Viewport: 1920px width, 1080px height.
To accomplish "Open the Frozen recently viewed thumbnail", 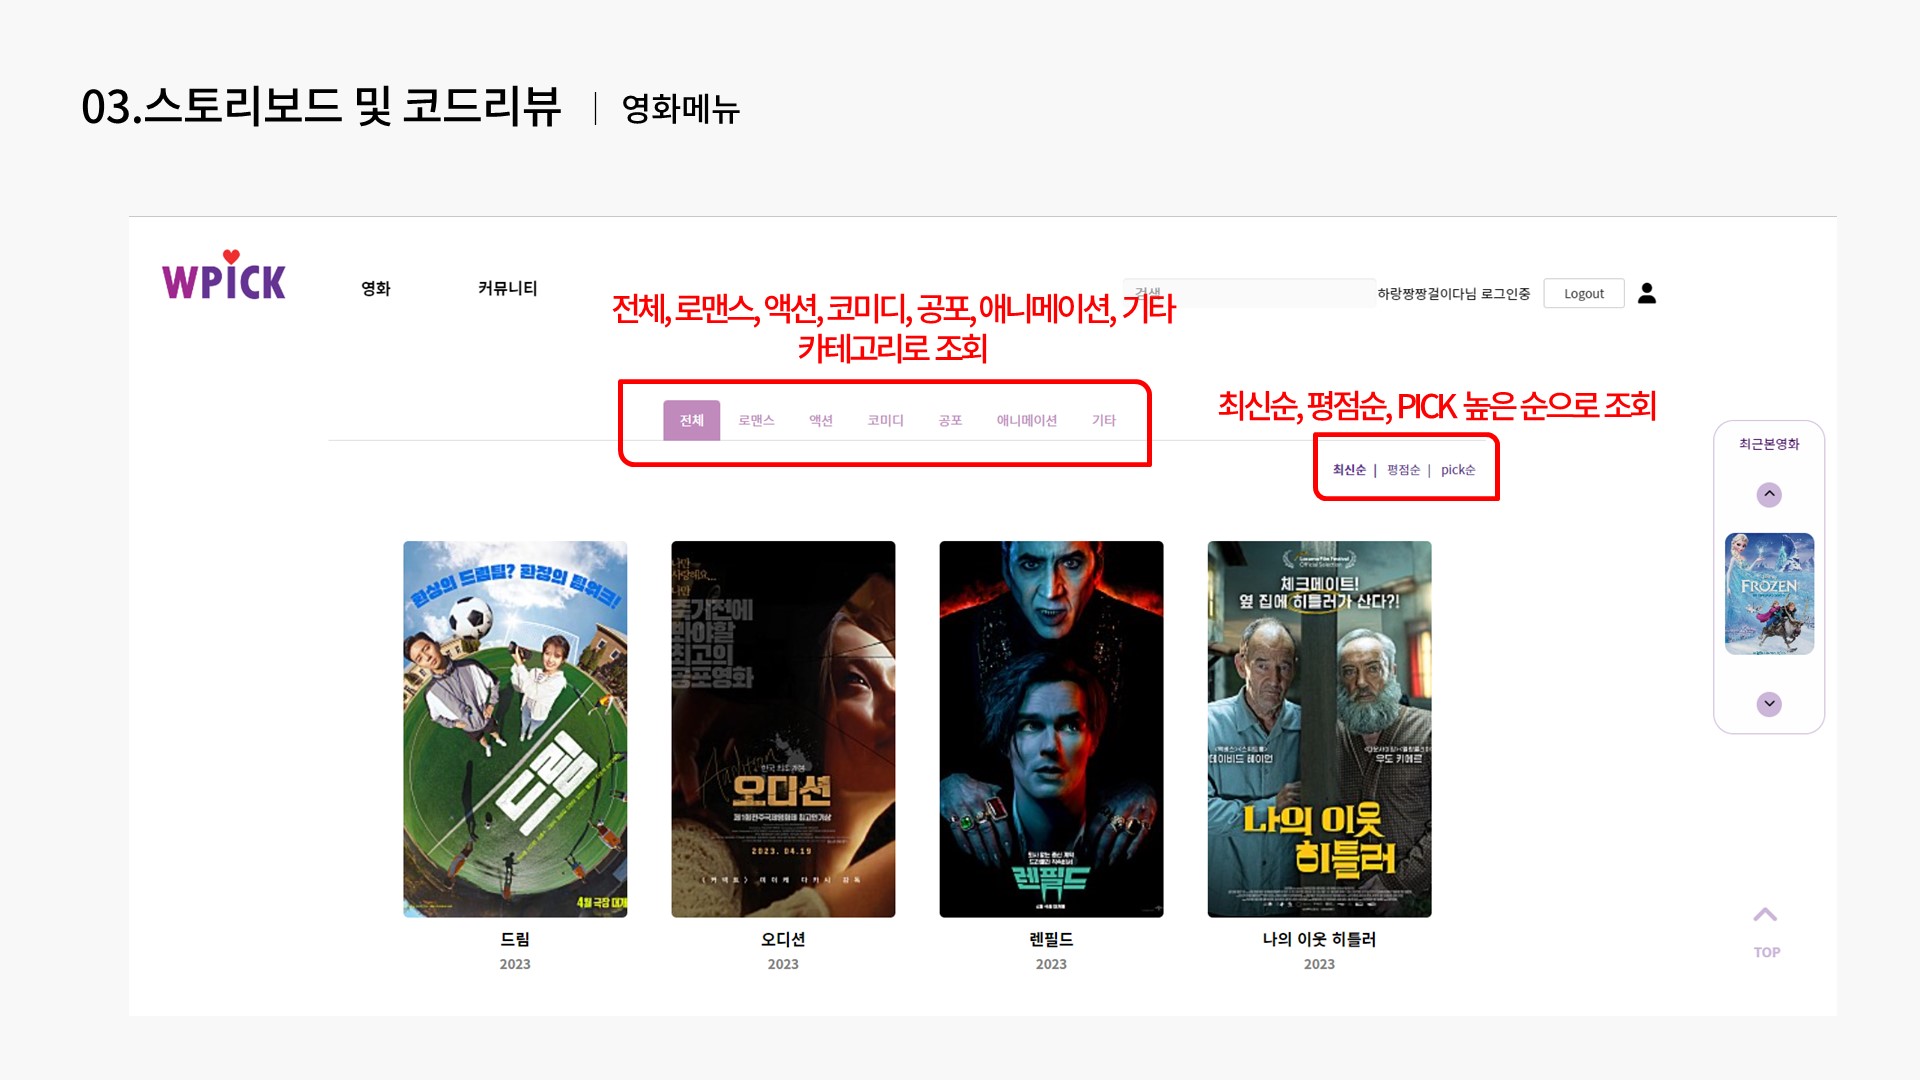I will coord(1769,594).
